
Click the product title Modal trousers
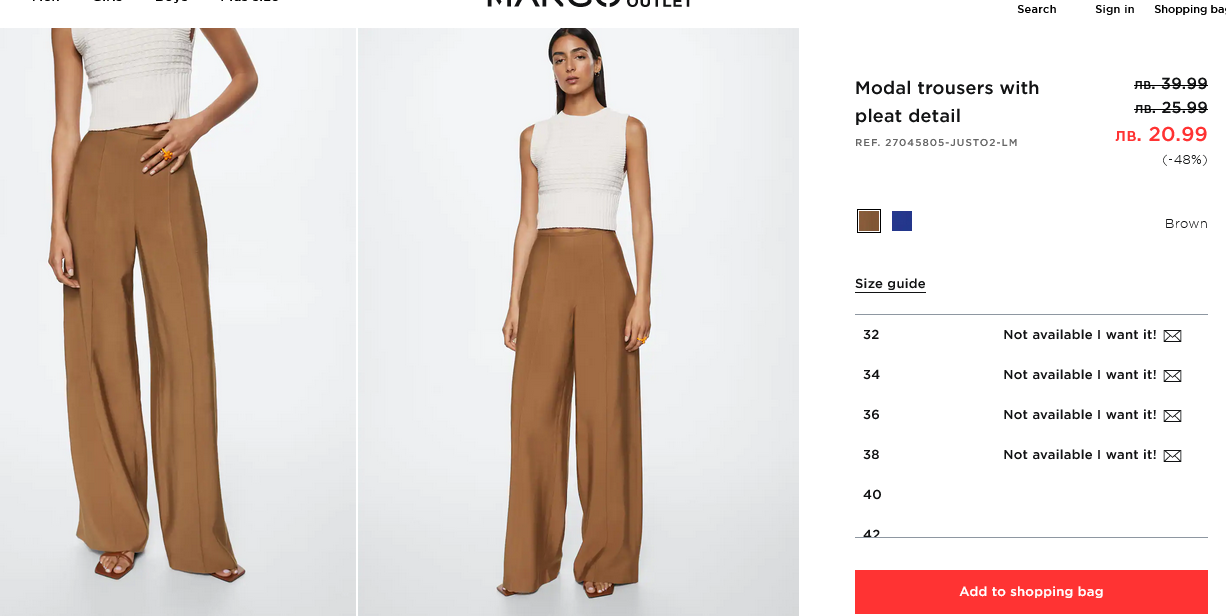pyautogui.click(x=947, y=102)
